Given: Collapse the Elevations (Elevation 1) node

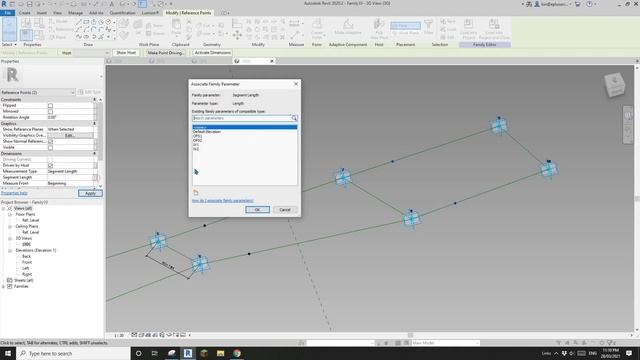Looking at the screenshot, I should point(10,251).
